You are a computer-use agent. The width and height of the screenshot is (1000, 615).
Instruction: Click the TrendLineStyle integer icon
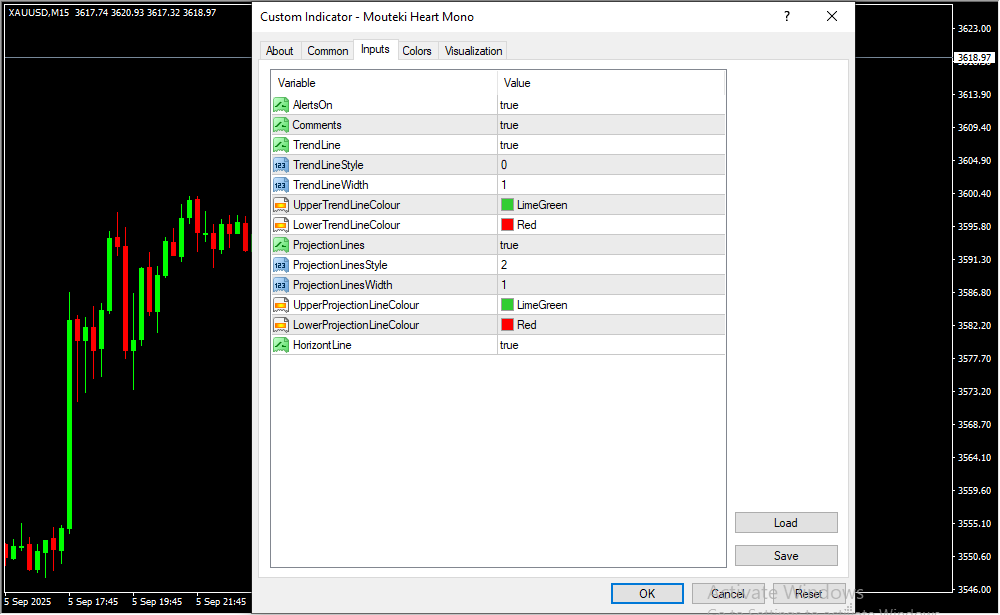(x=281, y=165)
